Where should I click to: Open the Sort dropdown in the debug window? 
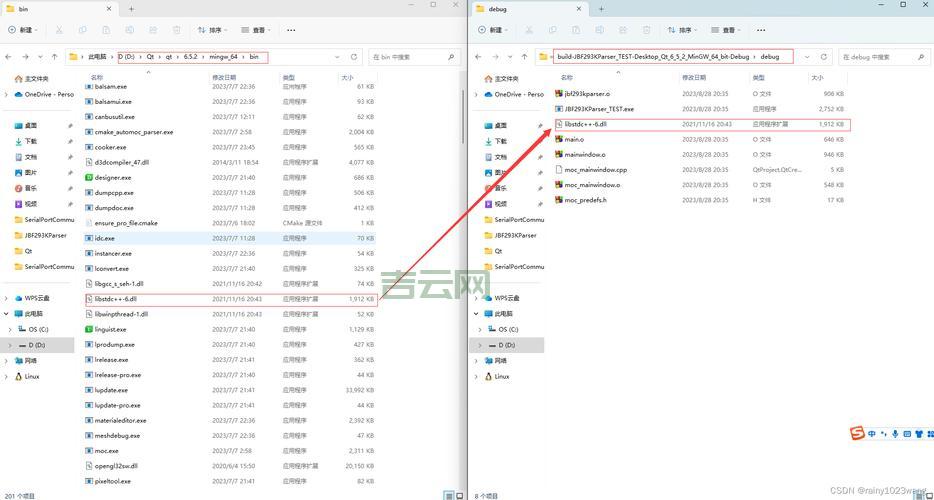click(x=683, y=30)
